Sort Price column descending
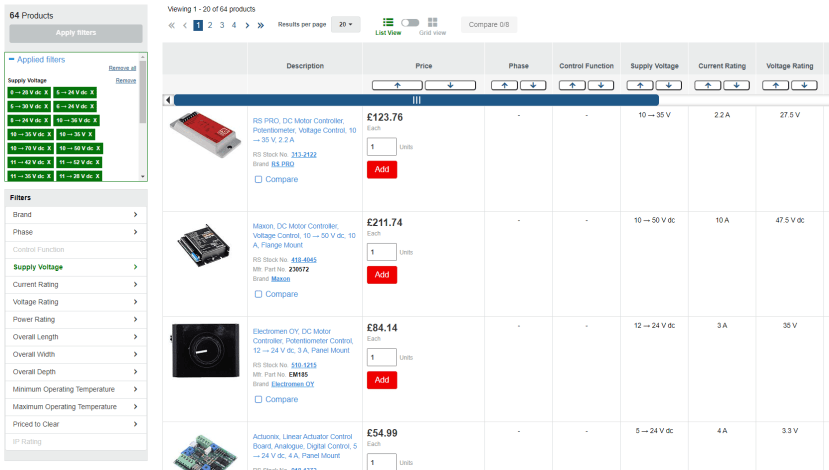The image size is (829, 470). (x=450, y=85)
